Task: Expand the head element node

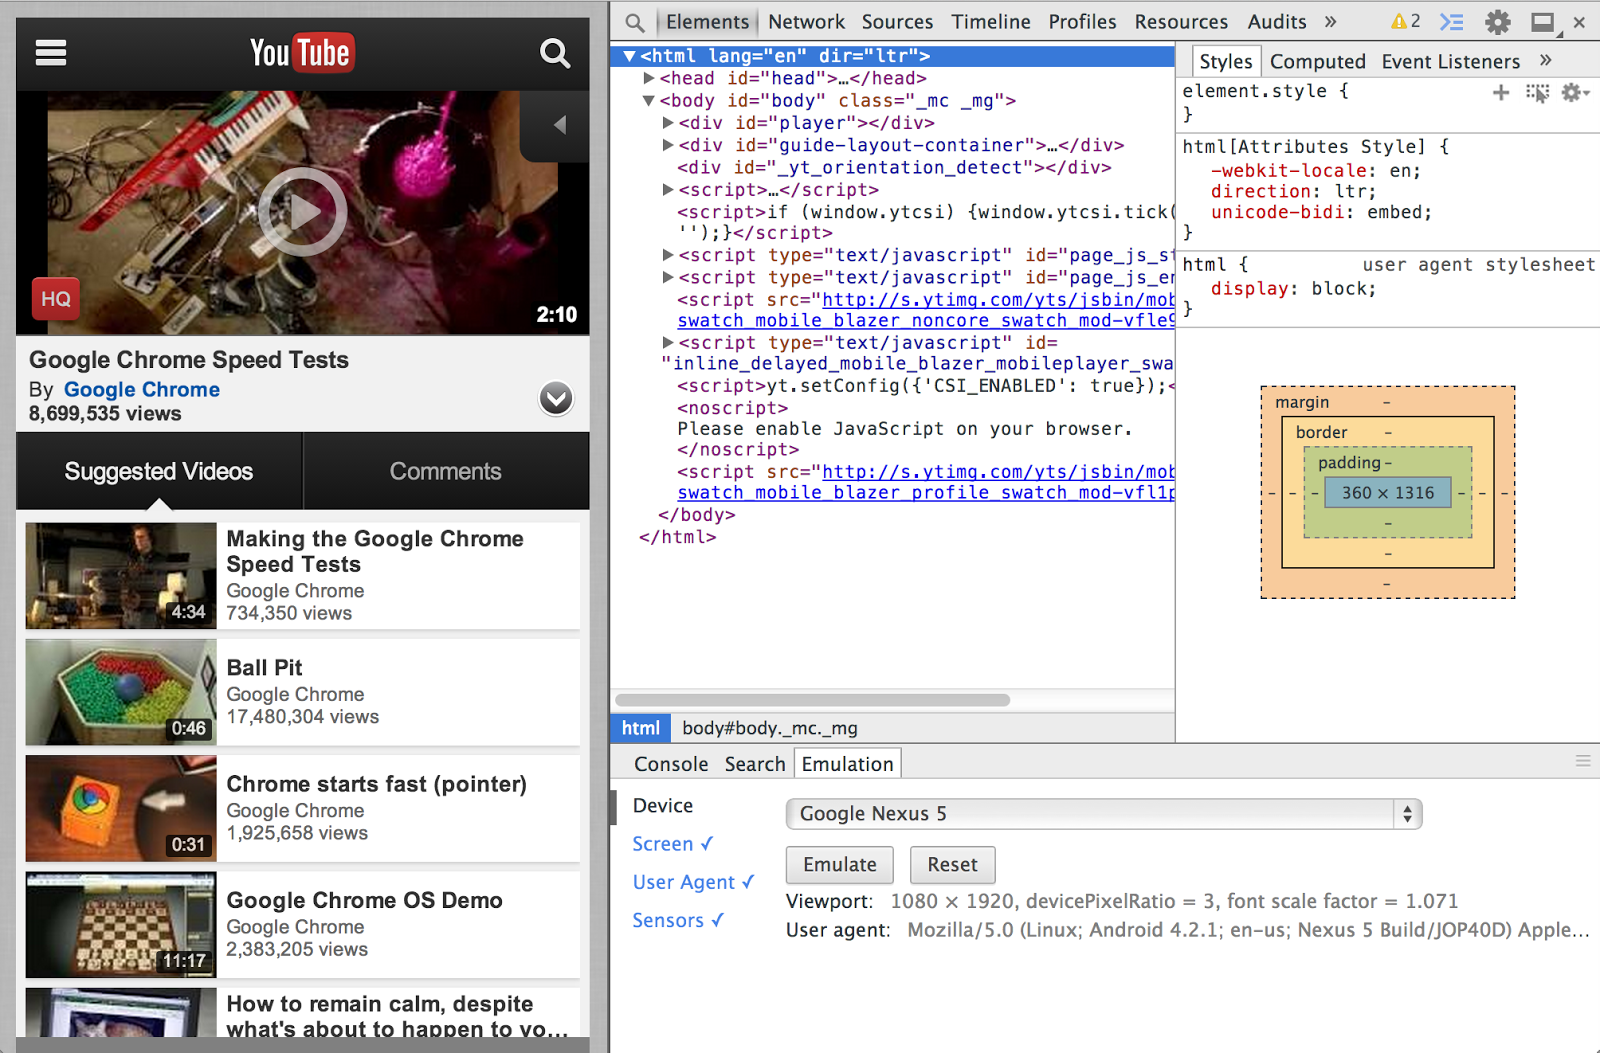Action: click(x=649, y=78)
